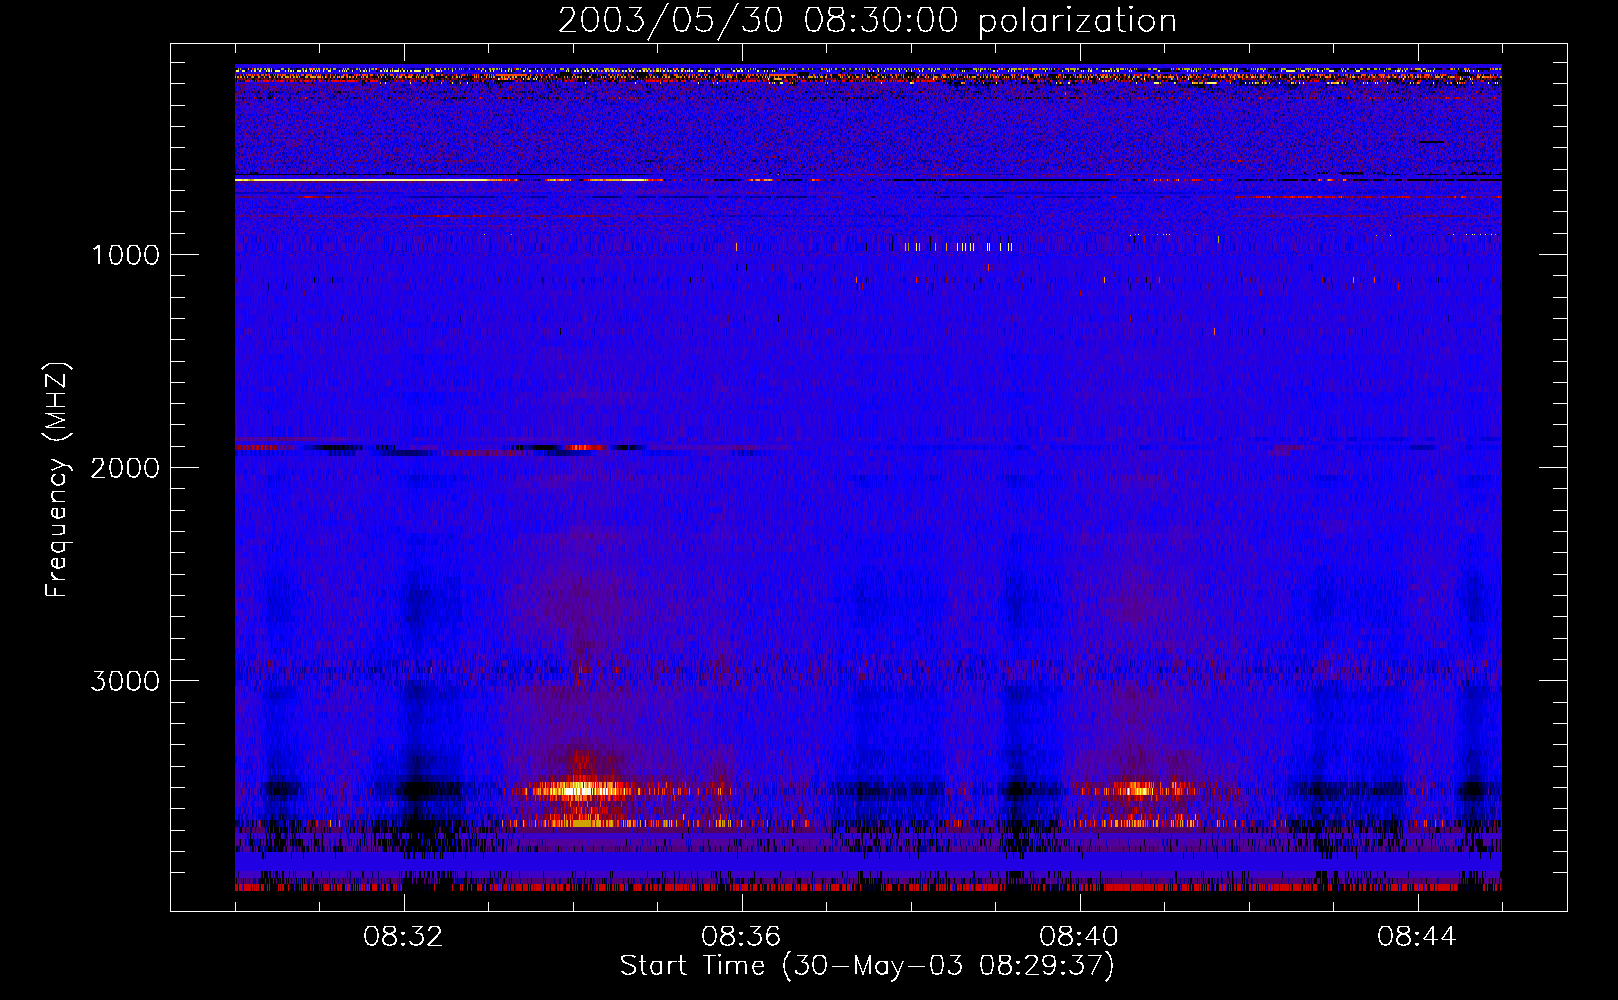Click the 3000 frequency tick label
Image resolution: width=1618 pixels, height=1000 pixels.
click(x=125, y=681)
